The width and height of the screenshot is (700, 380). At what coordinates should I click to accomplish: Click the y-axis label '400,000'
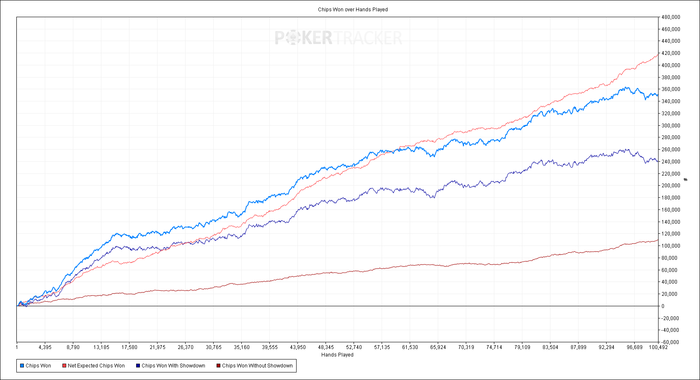(x=671, y=65)
